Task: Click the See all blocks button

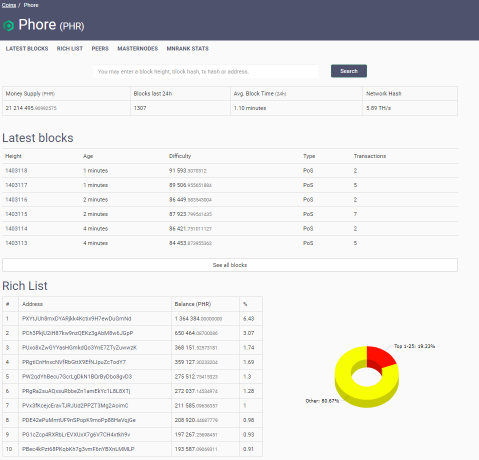Action: click(x=230, y=265)
